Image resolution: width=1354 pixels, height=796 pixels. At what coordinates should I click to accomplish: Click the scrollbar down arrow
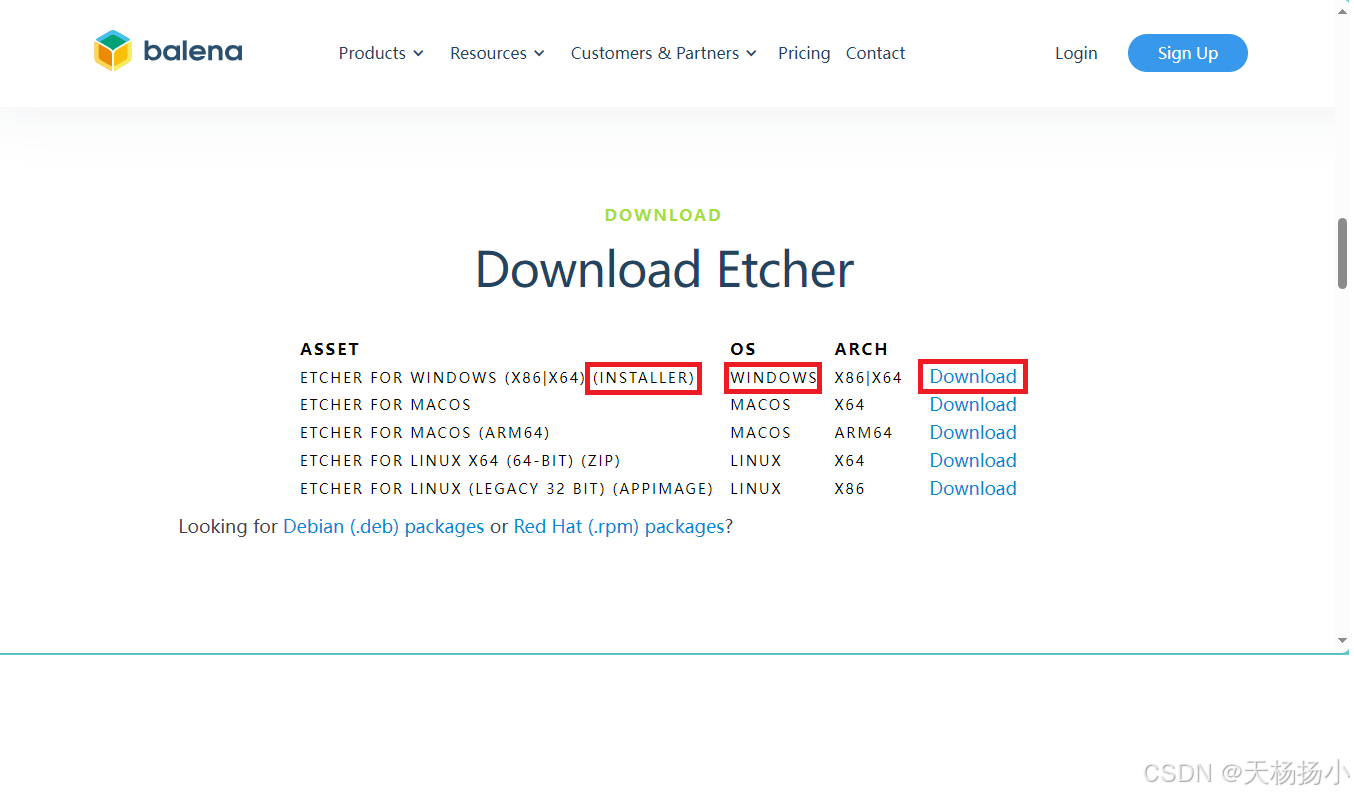1343,640
